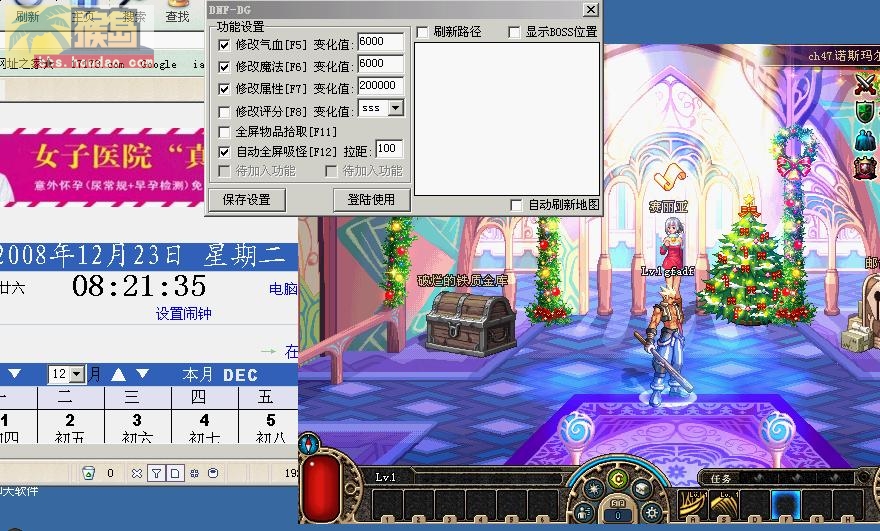The image size is (880, 531).
Task: Click the down triangle left of month box
Action: [14, 374]
